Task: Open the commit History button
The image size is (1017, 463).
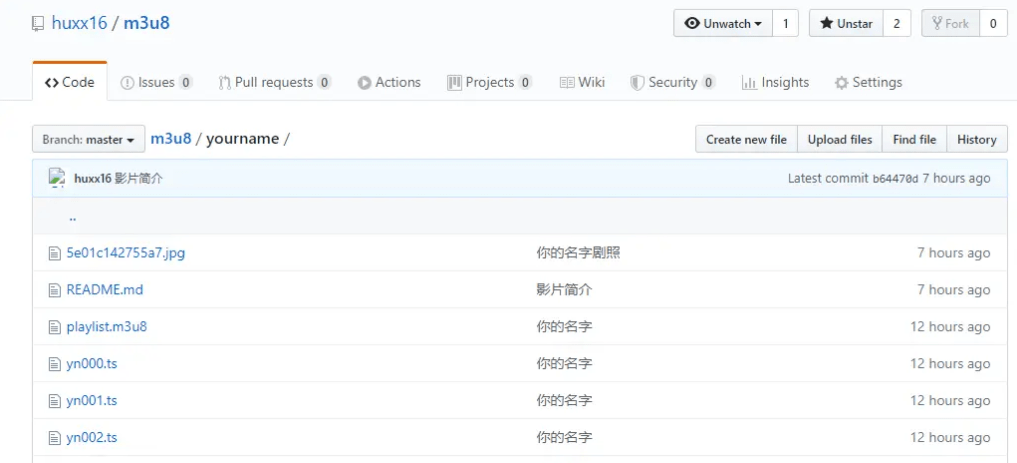Action: pos(977,139)
